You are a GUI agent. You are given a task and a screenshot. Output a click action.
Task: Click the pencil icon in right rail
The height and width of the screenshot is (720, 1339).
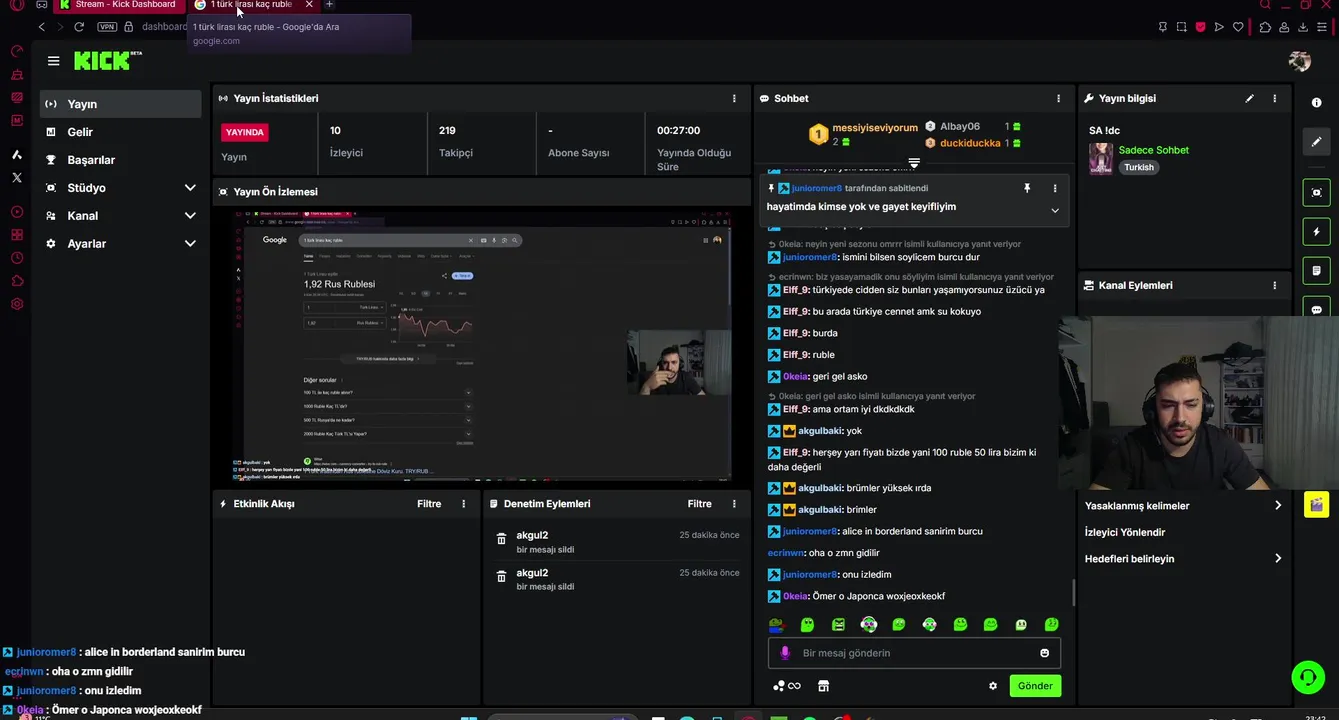point(1317,142)
